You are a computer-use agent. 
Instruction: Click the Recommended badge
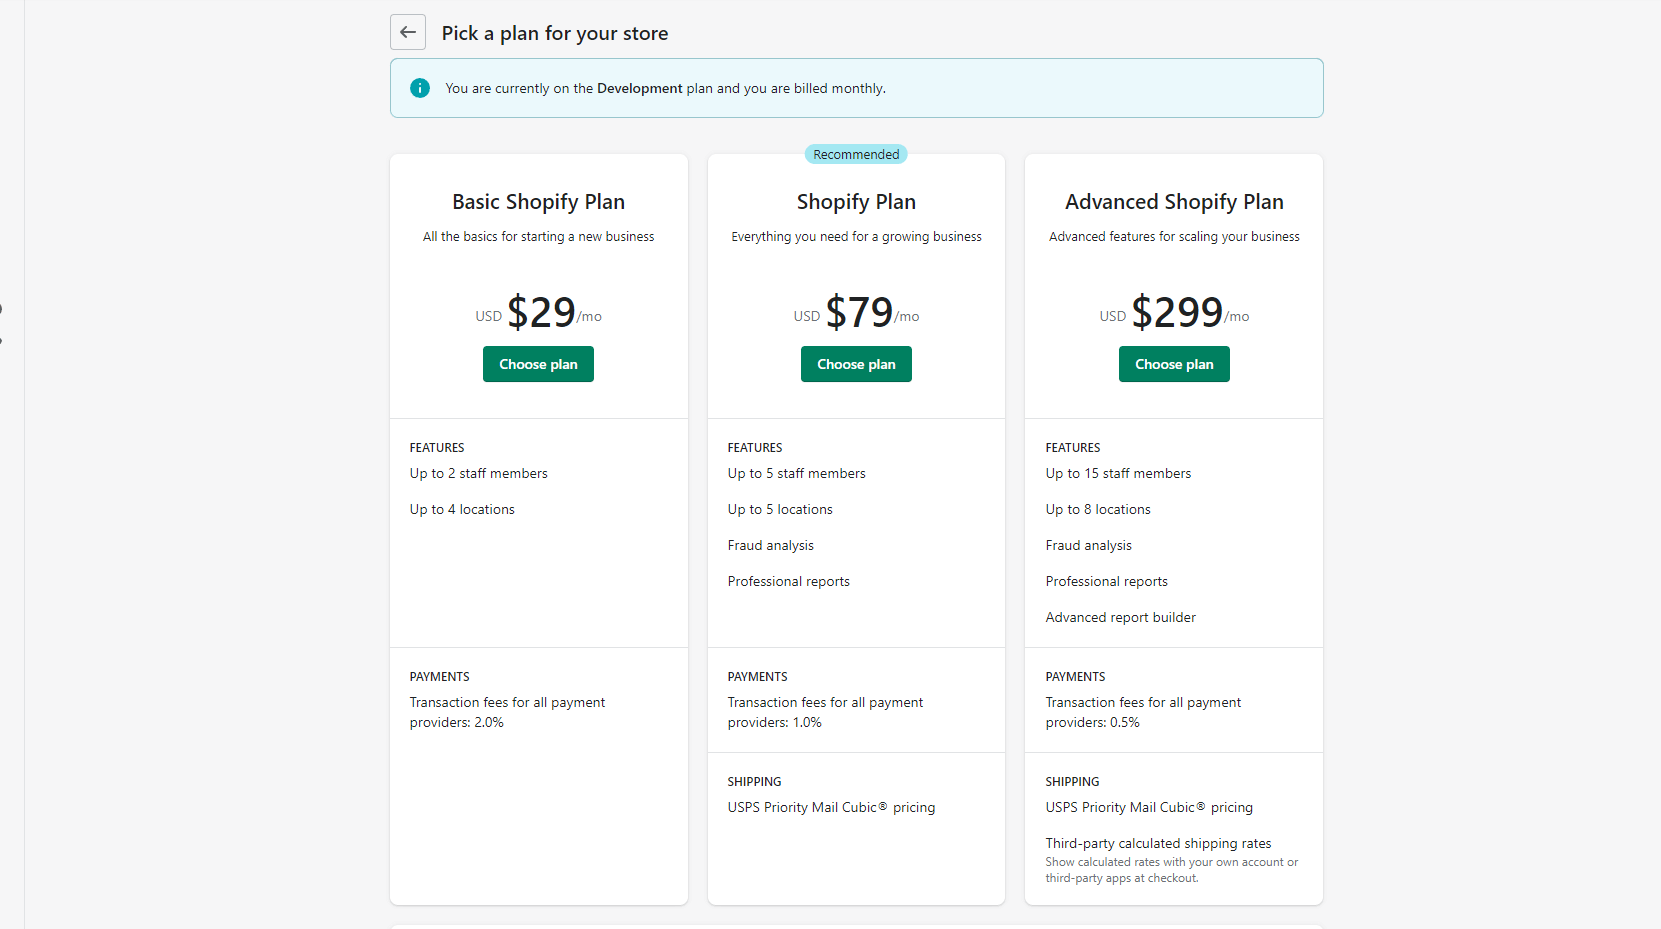pos(856,154)
